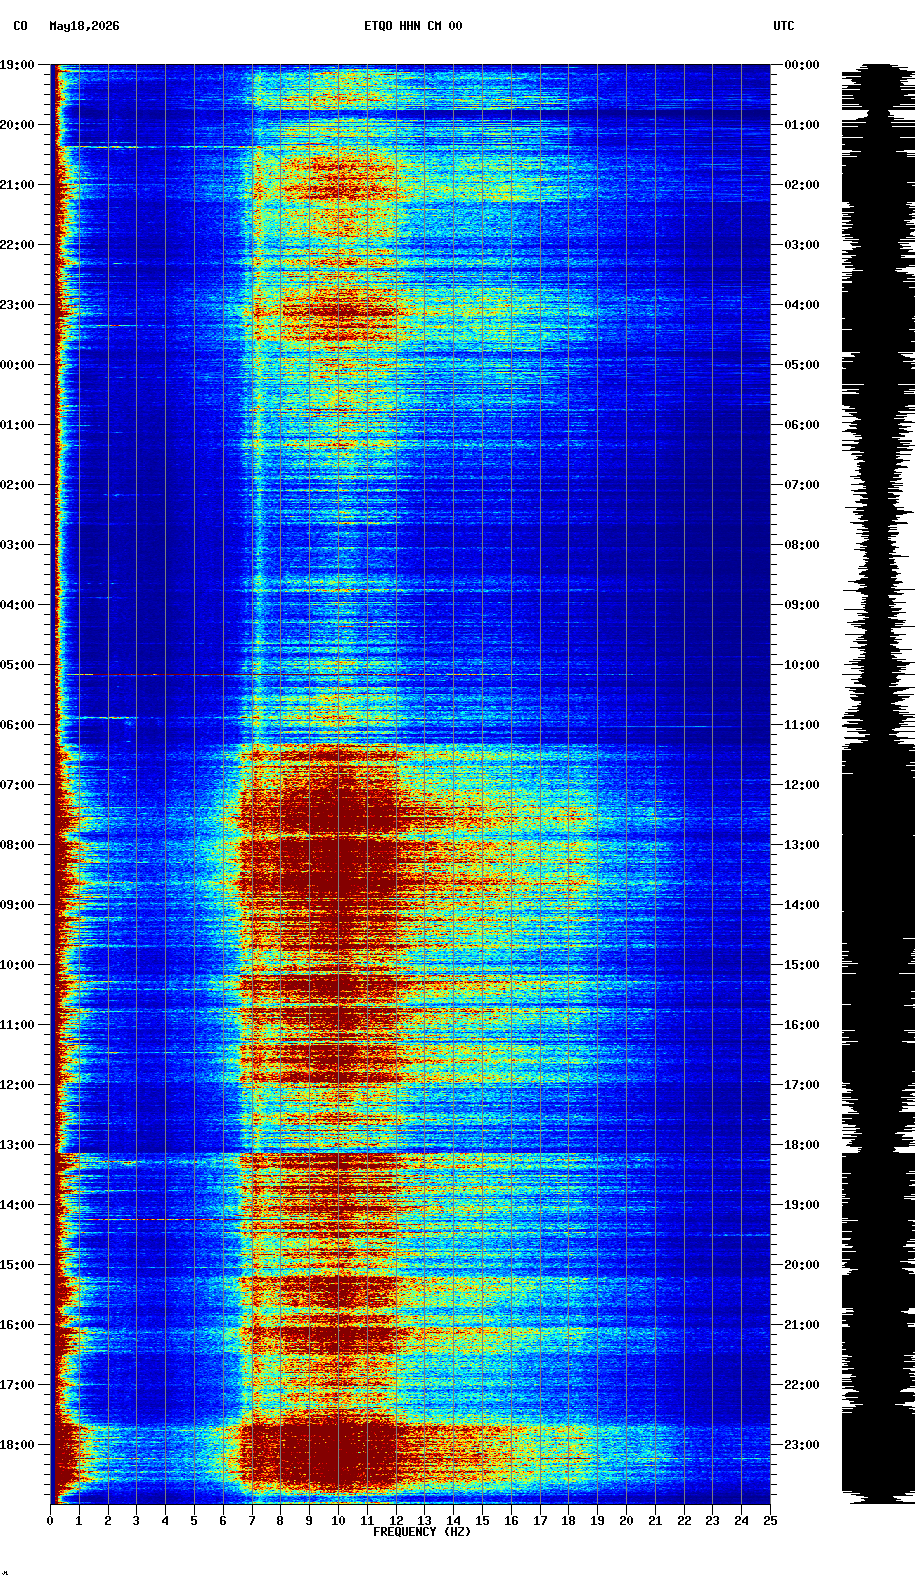Viewport: 922px width, 1584px height.
Task: Click the 10 Hz frequency axis tick
Action: tap(338, 1521)
